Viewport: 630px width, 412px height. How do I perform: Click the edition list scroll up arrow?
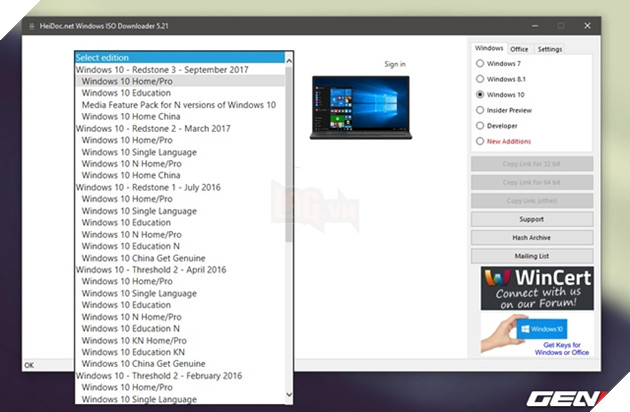[289, 61]
